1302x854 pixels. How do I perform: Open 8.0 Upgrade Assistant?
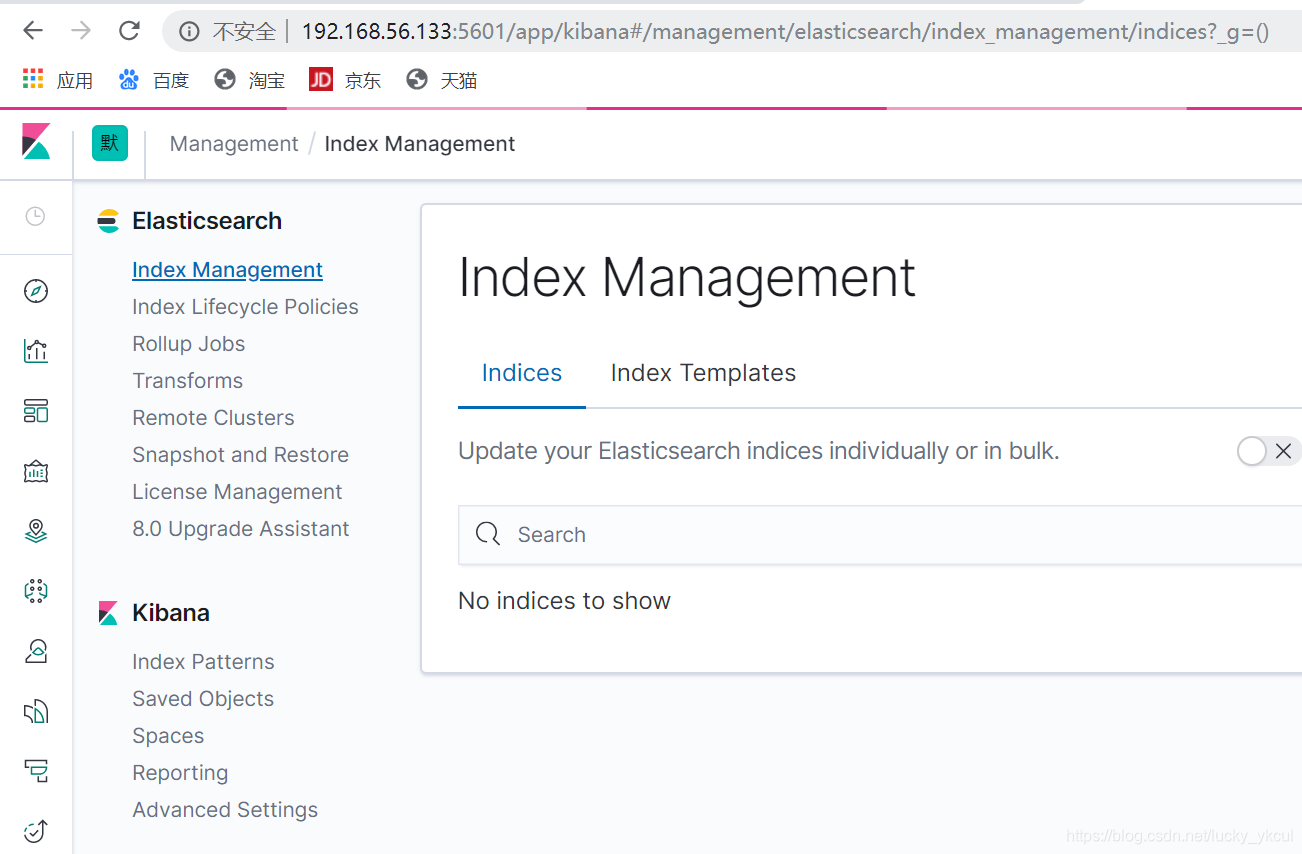[241, 529]
